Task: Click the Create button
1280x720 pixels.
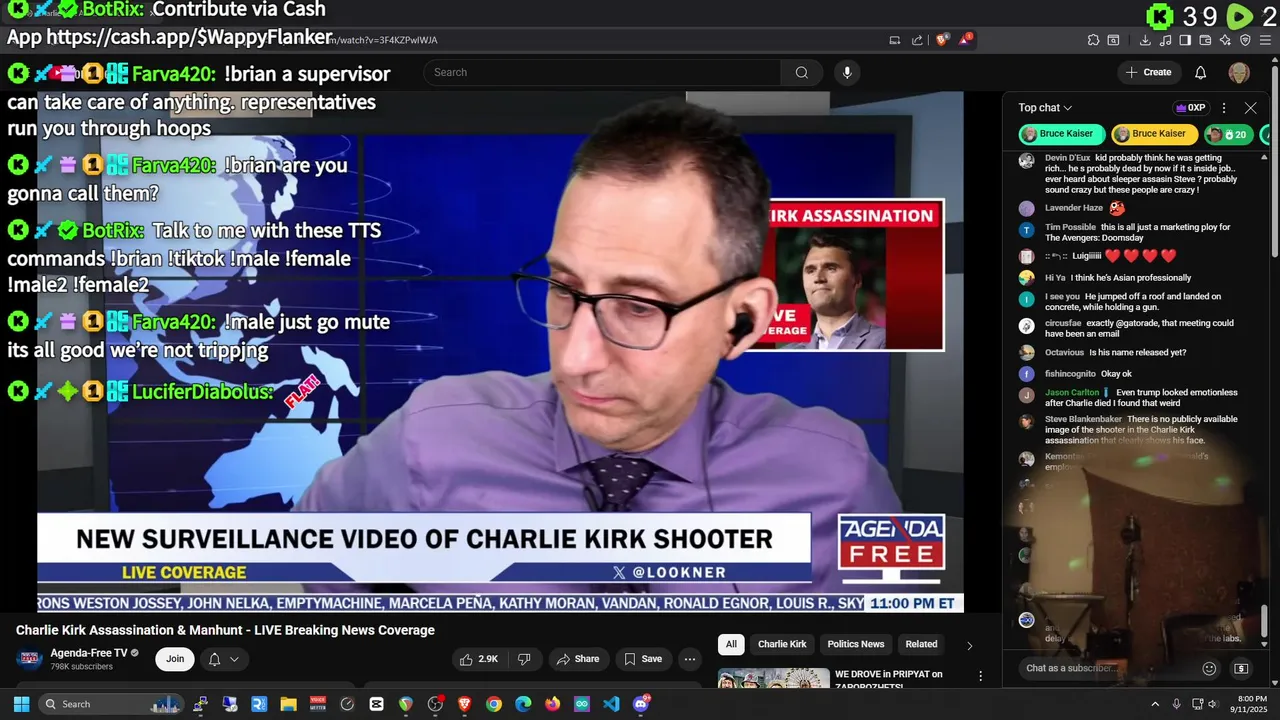Action: click(x=1148, y=72)
